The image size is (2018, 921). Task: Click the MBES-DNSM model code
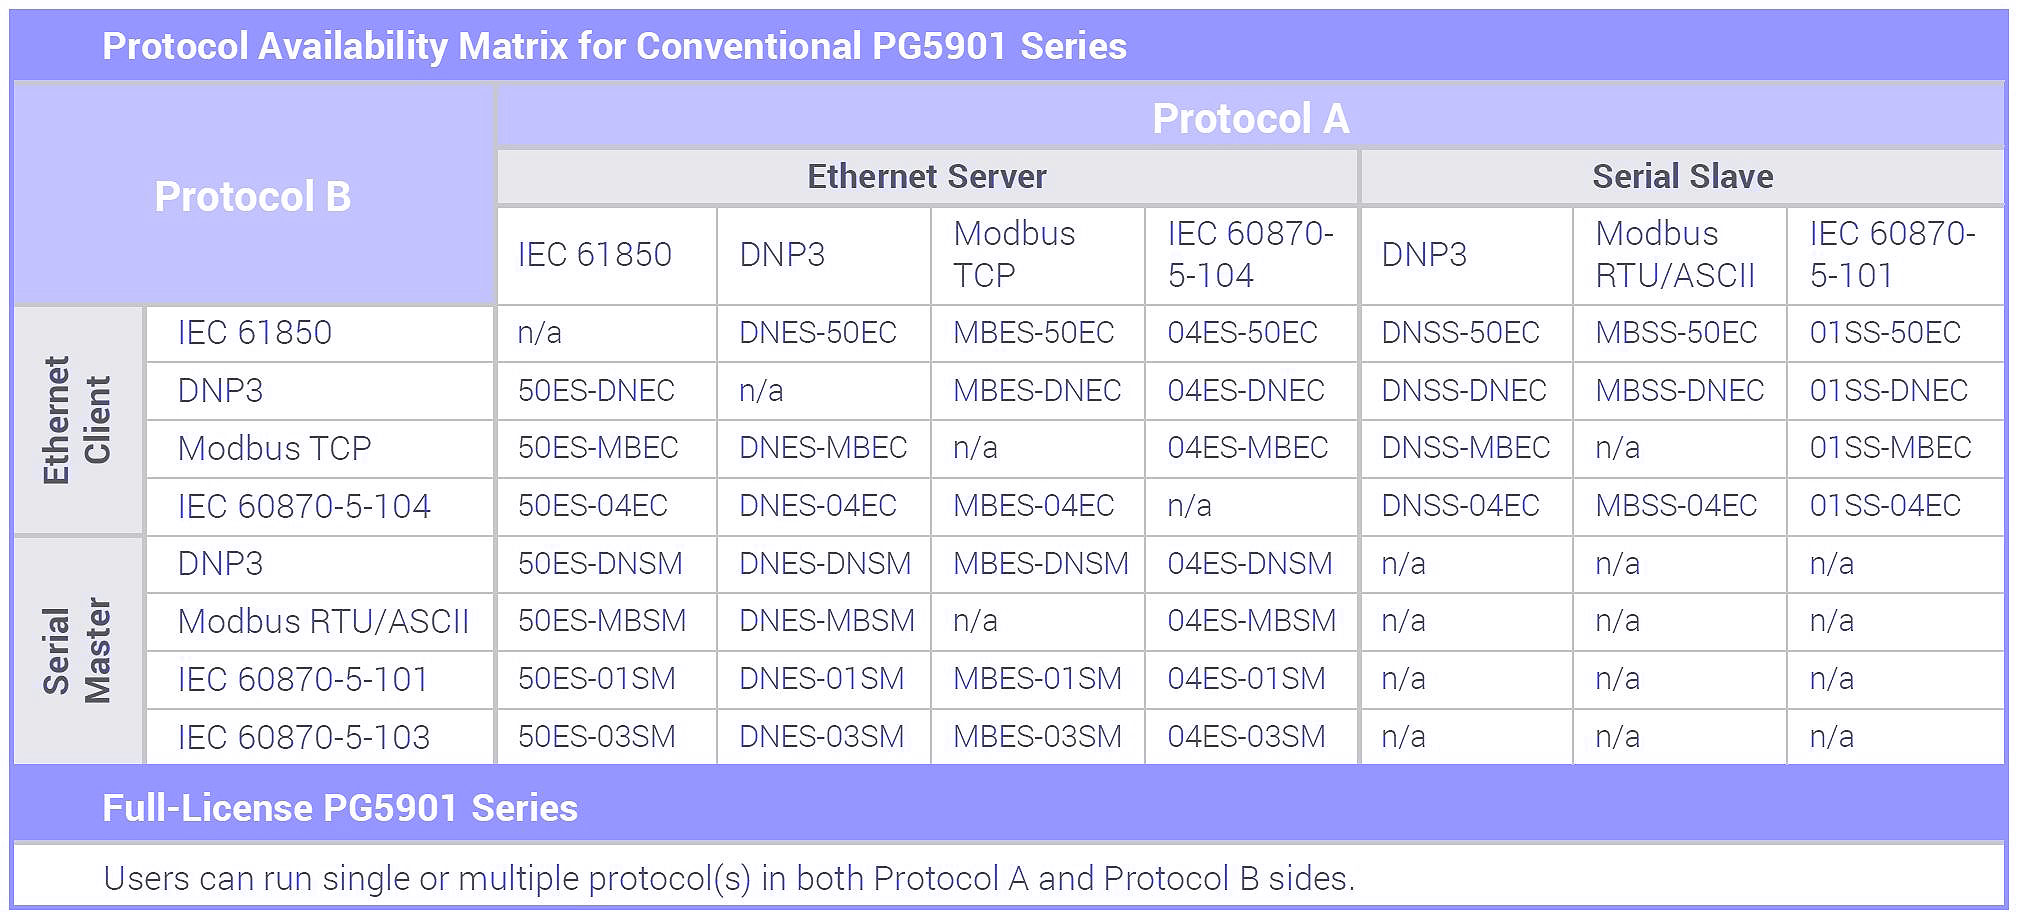pyautogui.click(x=1040, y=564)
